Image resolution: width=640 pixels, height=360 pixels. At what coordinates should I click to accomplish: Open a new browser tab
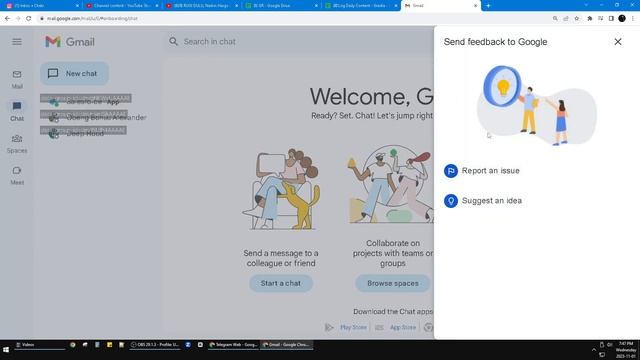488,6
